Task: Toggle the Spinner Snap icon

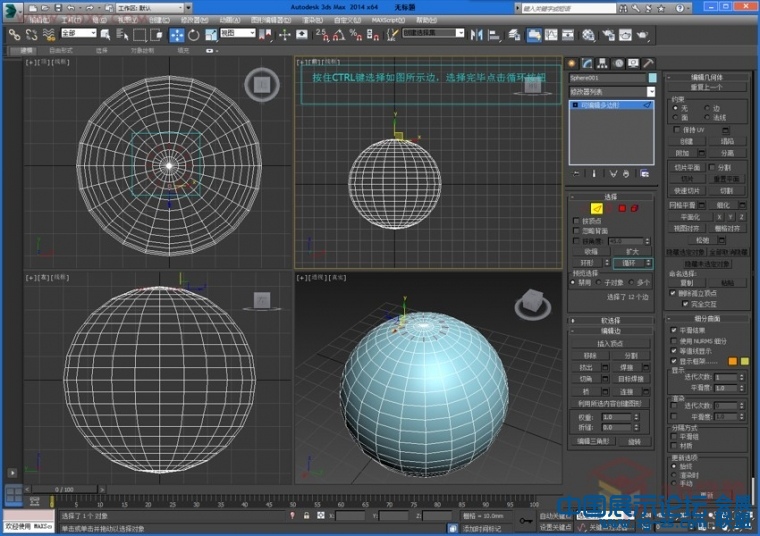Action: [x=373, y=35]
